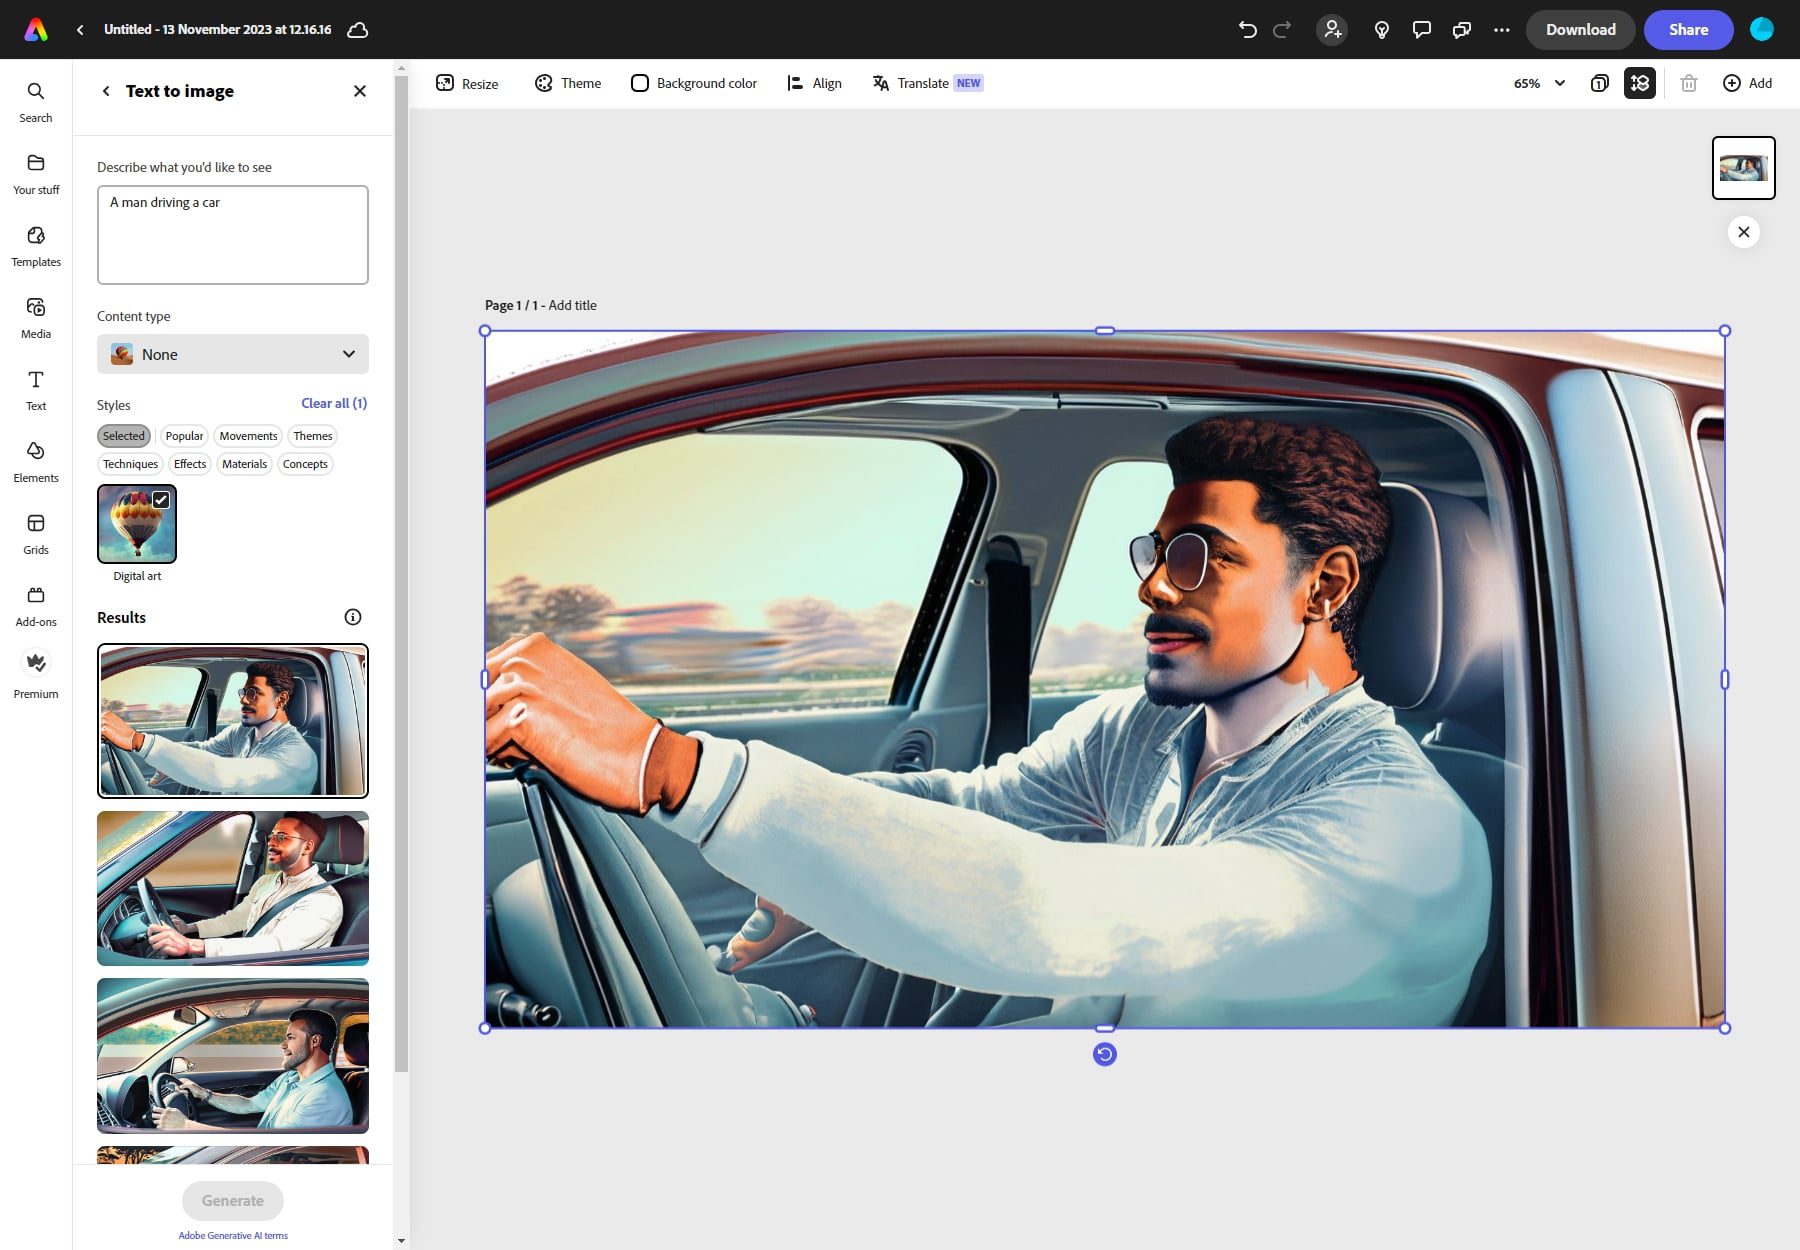1800x1250 pixels.
Task: Uncheck the Digital art style checkbox
Action: (162, 498)
